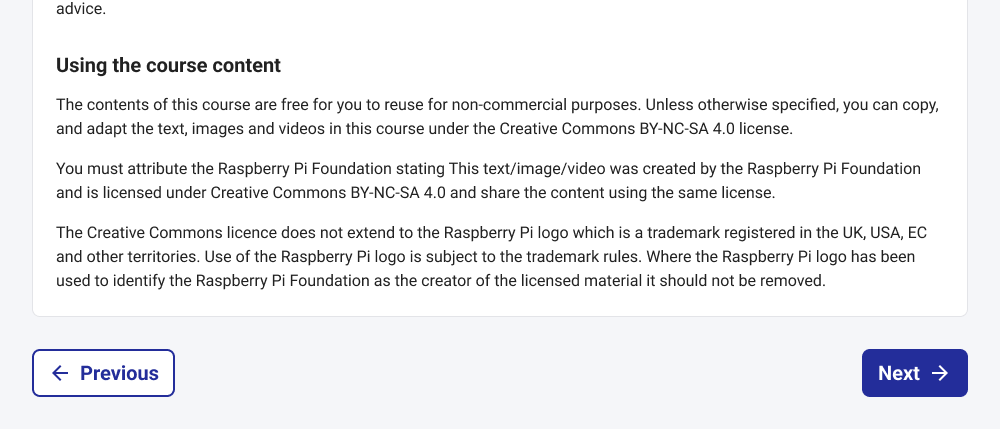
Task: Click the Previous button
Action: coord(104,373)
